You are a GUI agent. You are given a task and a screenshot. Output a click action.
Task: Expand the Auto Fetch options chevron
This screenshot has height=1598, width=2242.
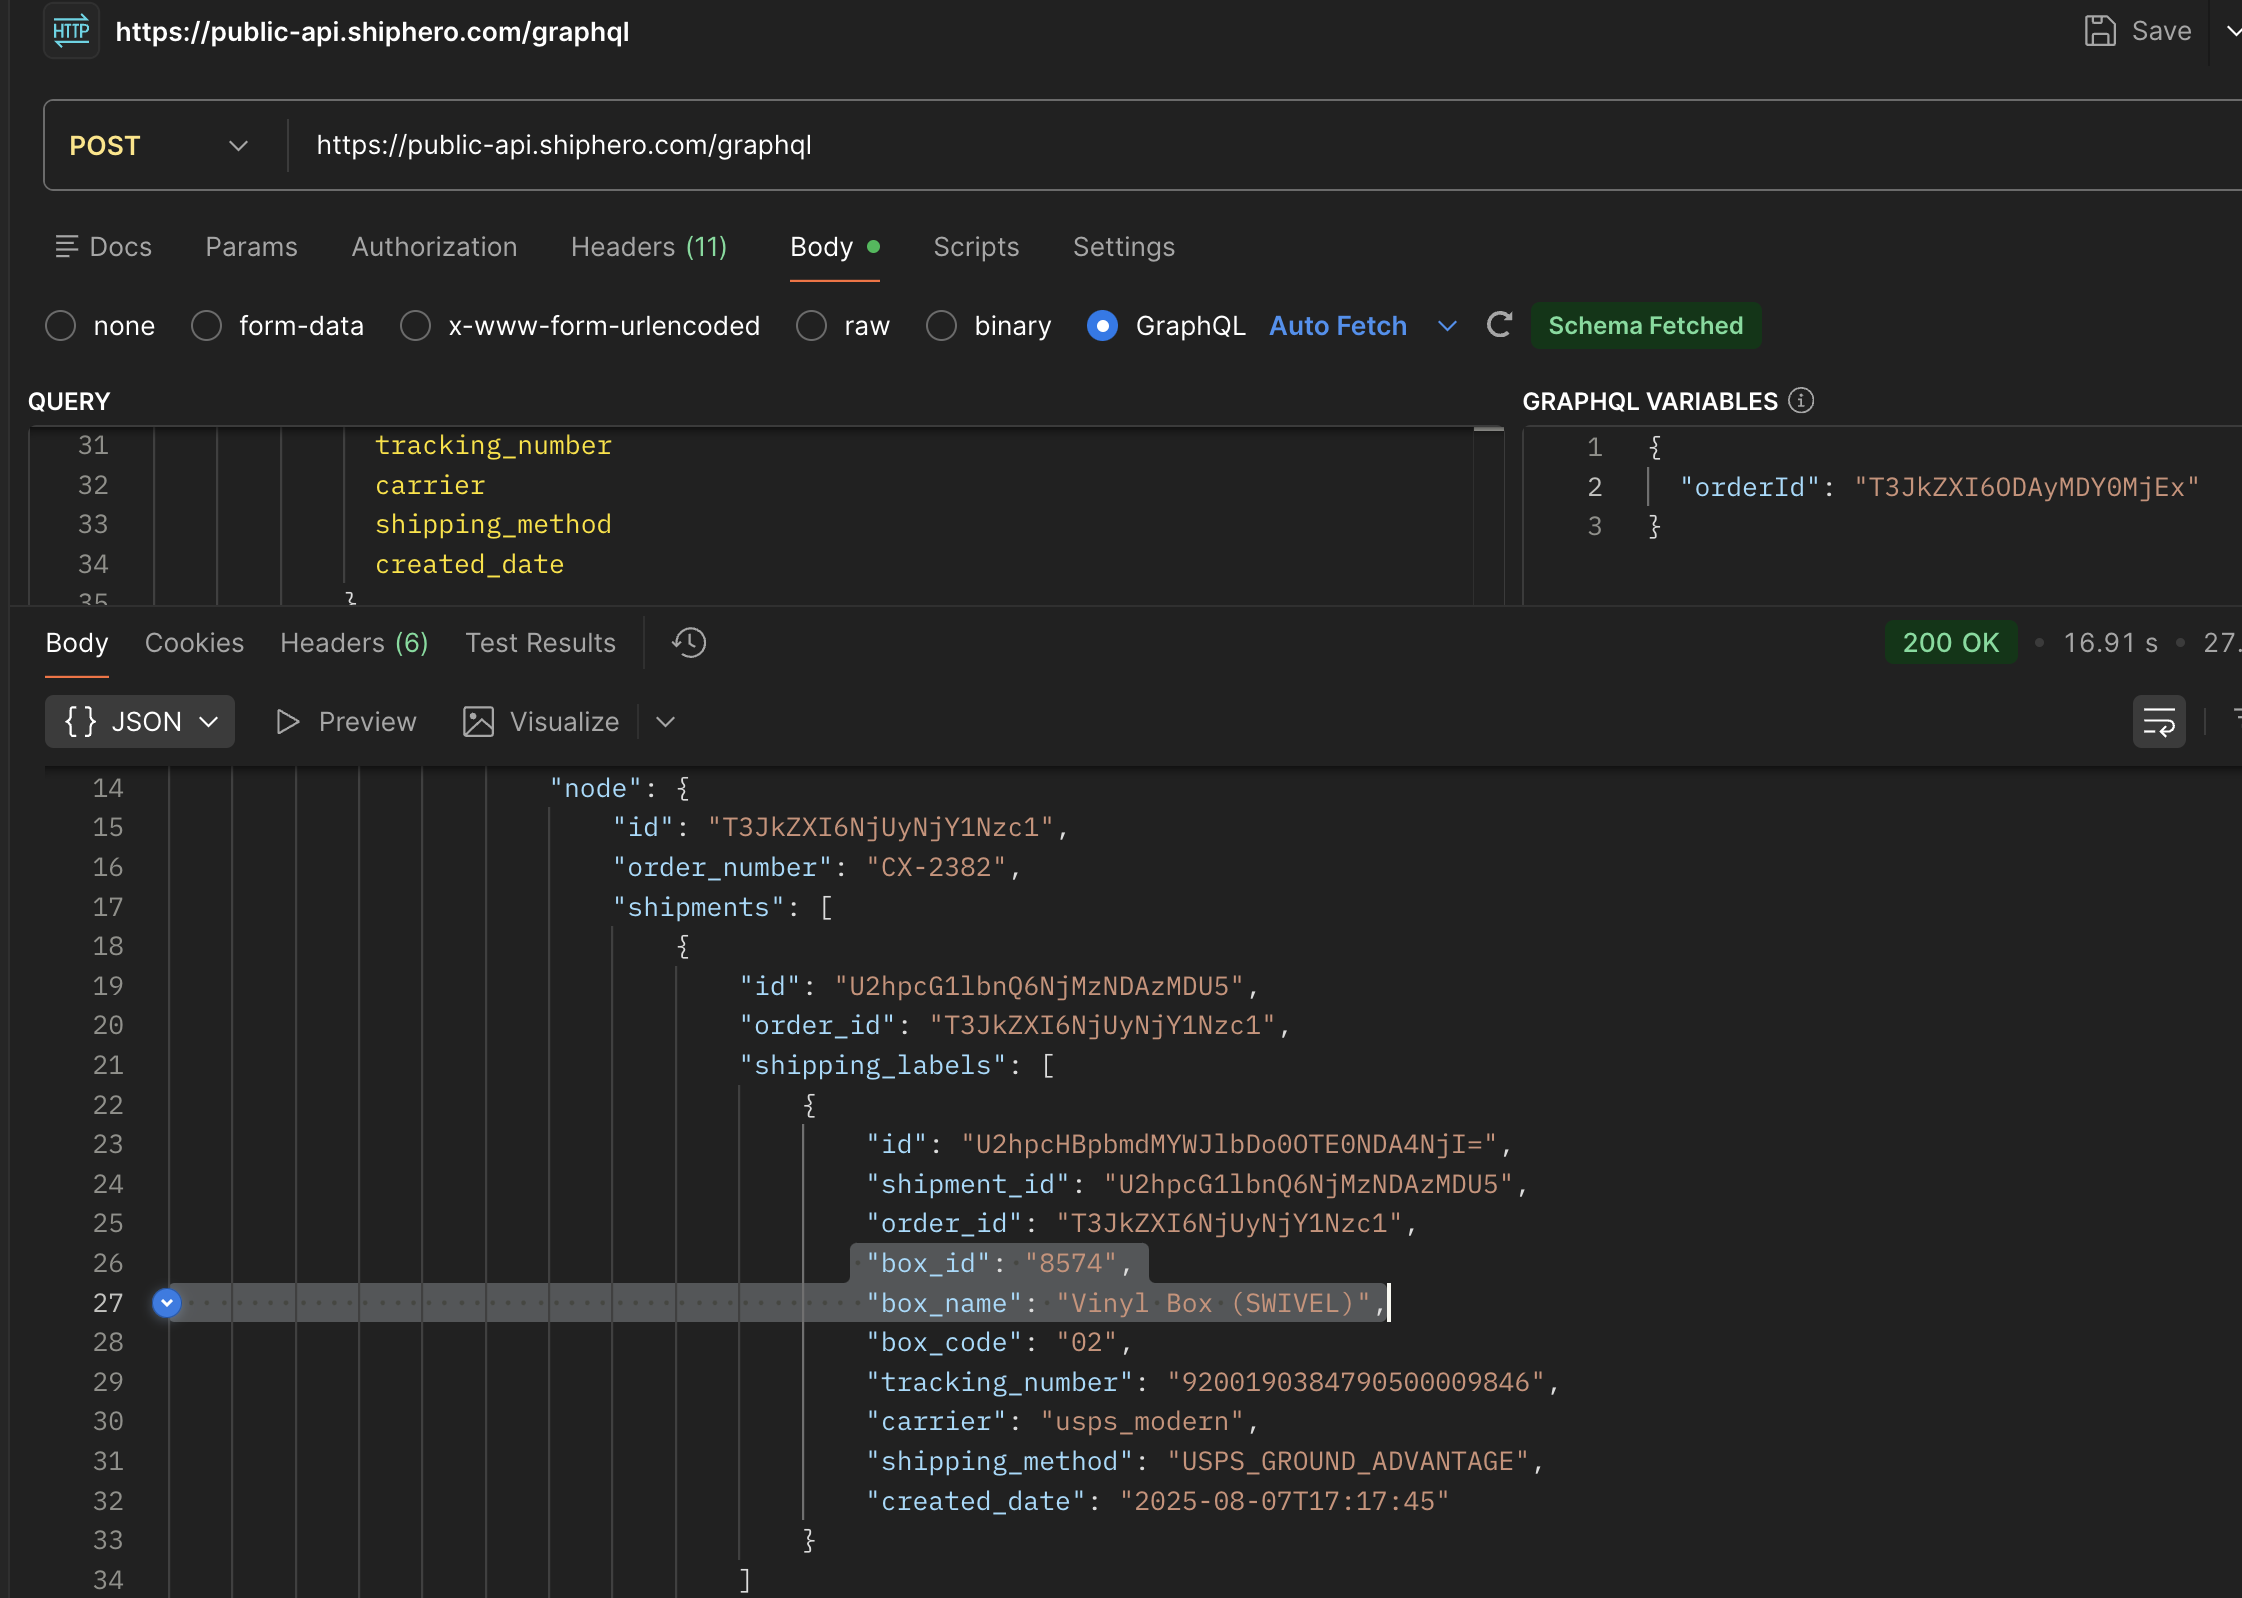1446,326
